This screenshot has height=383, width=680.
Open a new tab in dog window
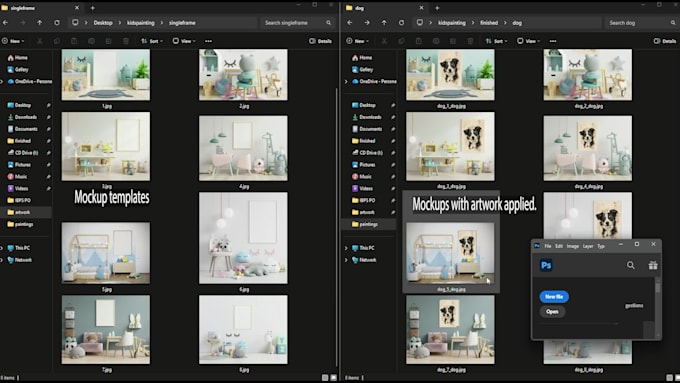pyautogui.click(x=437, y=8)
